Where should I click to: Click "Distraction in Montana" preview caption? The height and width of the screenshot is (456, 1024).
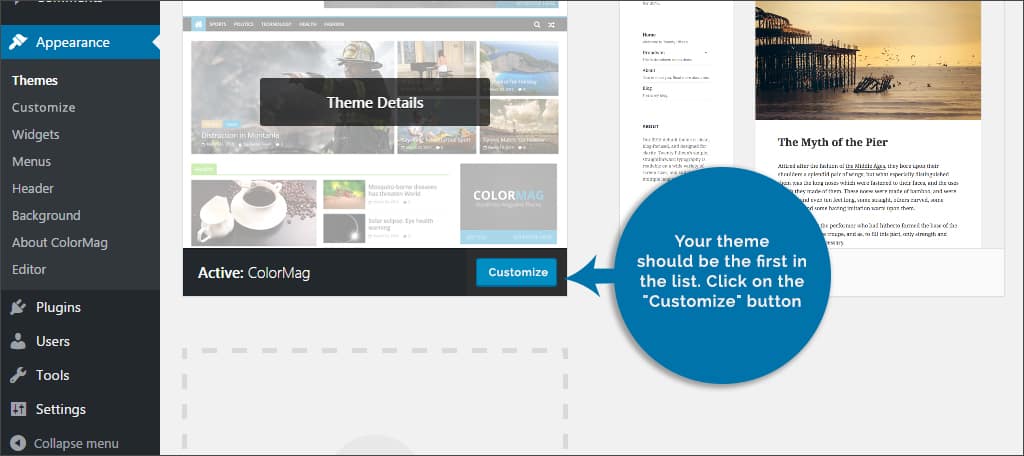tap(240, 135)
